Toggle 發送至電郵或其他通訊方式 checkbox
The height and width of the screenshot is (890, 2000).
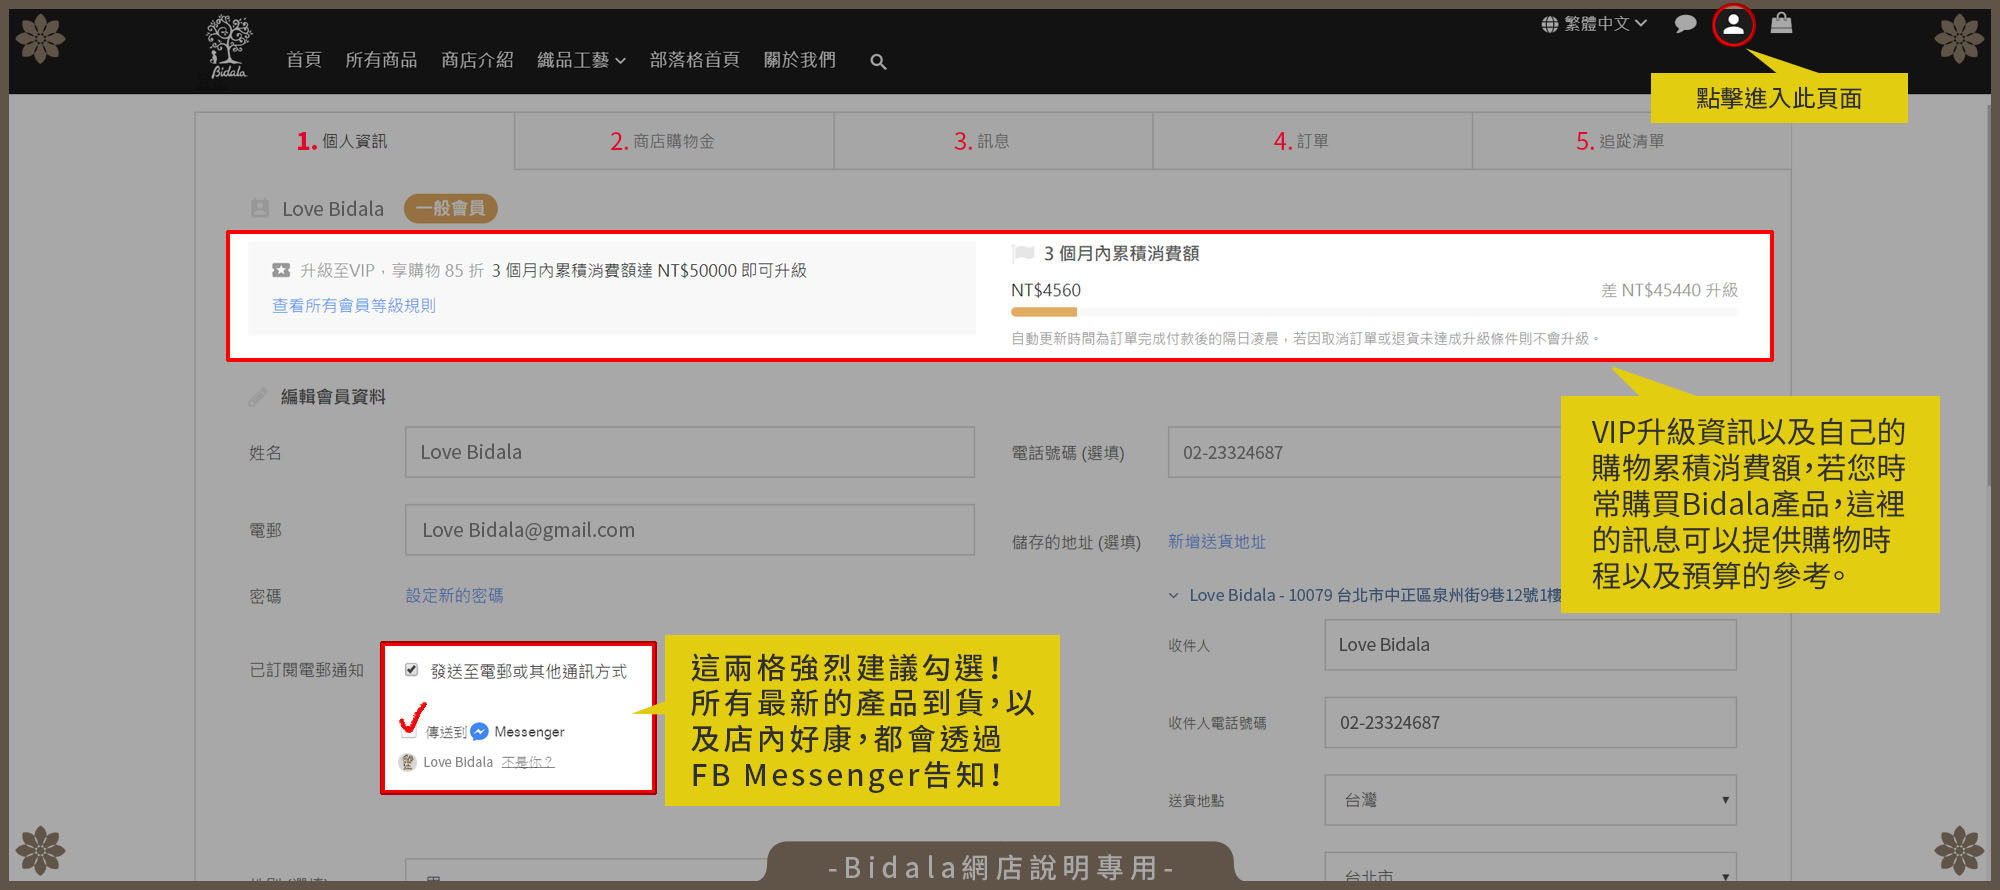click(x=411, y=670)
